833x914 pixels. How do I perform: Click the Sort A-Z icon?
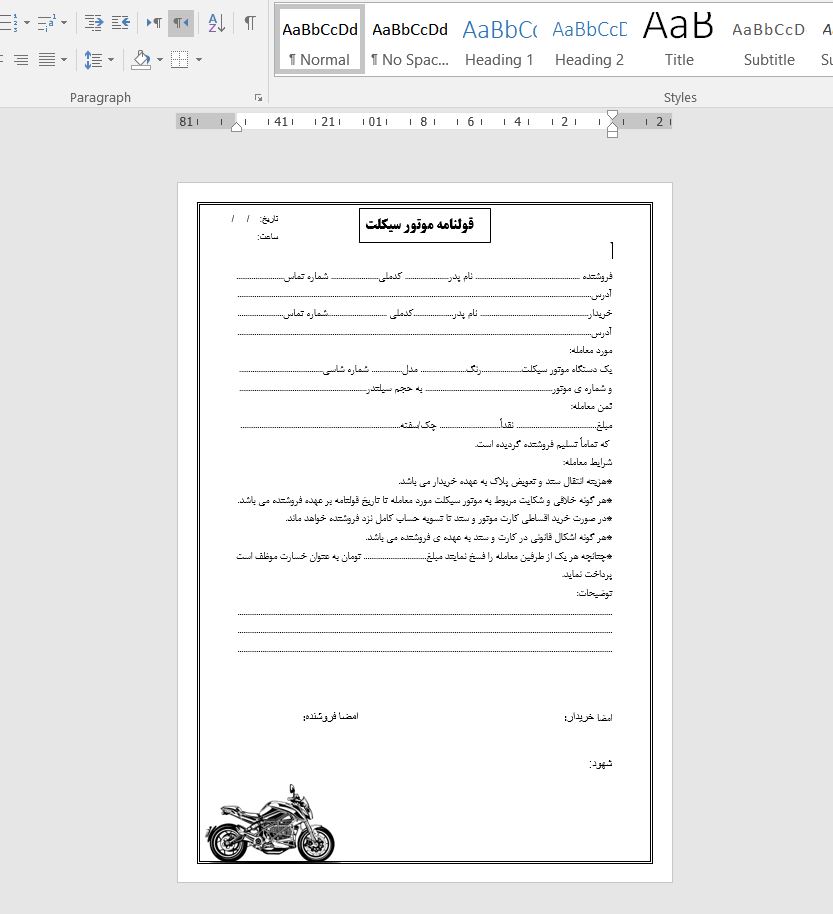[217, 22]
